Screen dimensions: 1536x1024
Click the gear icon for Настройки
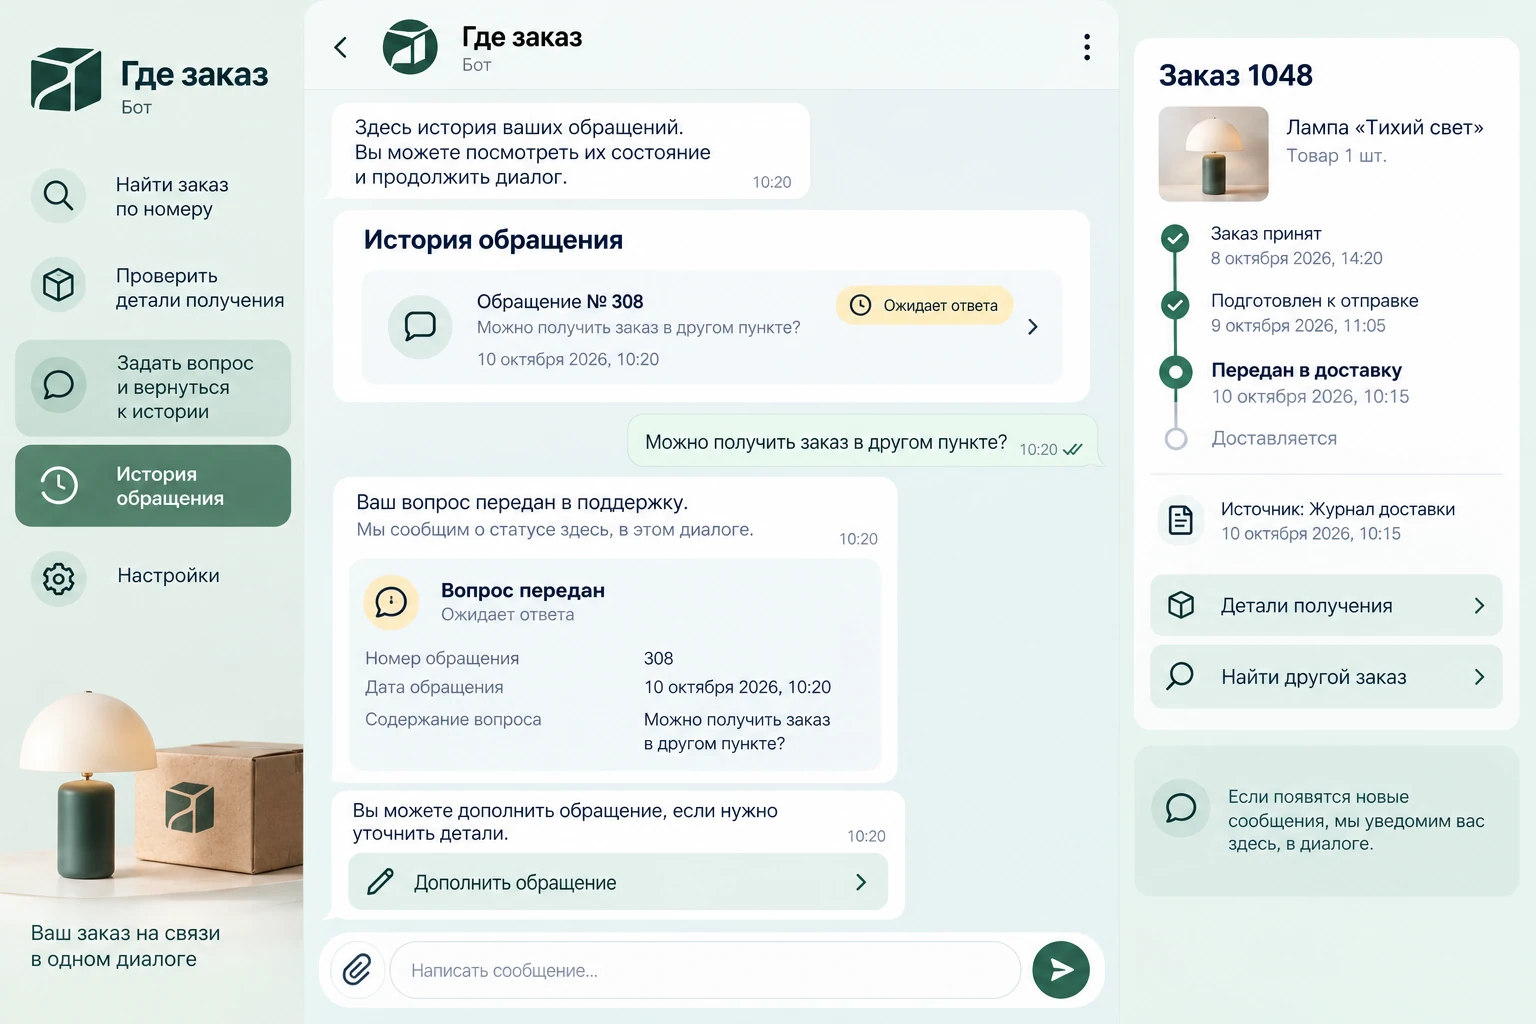click(x=58, y=578)
